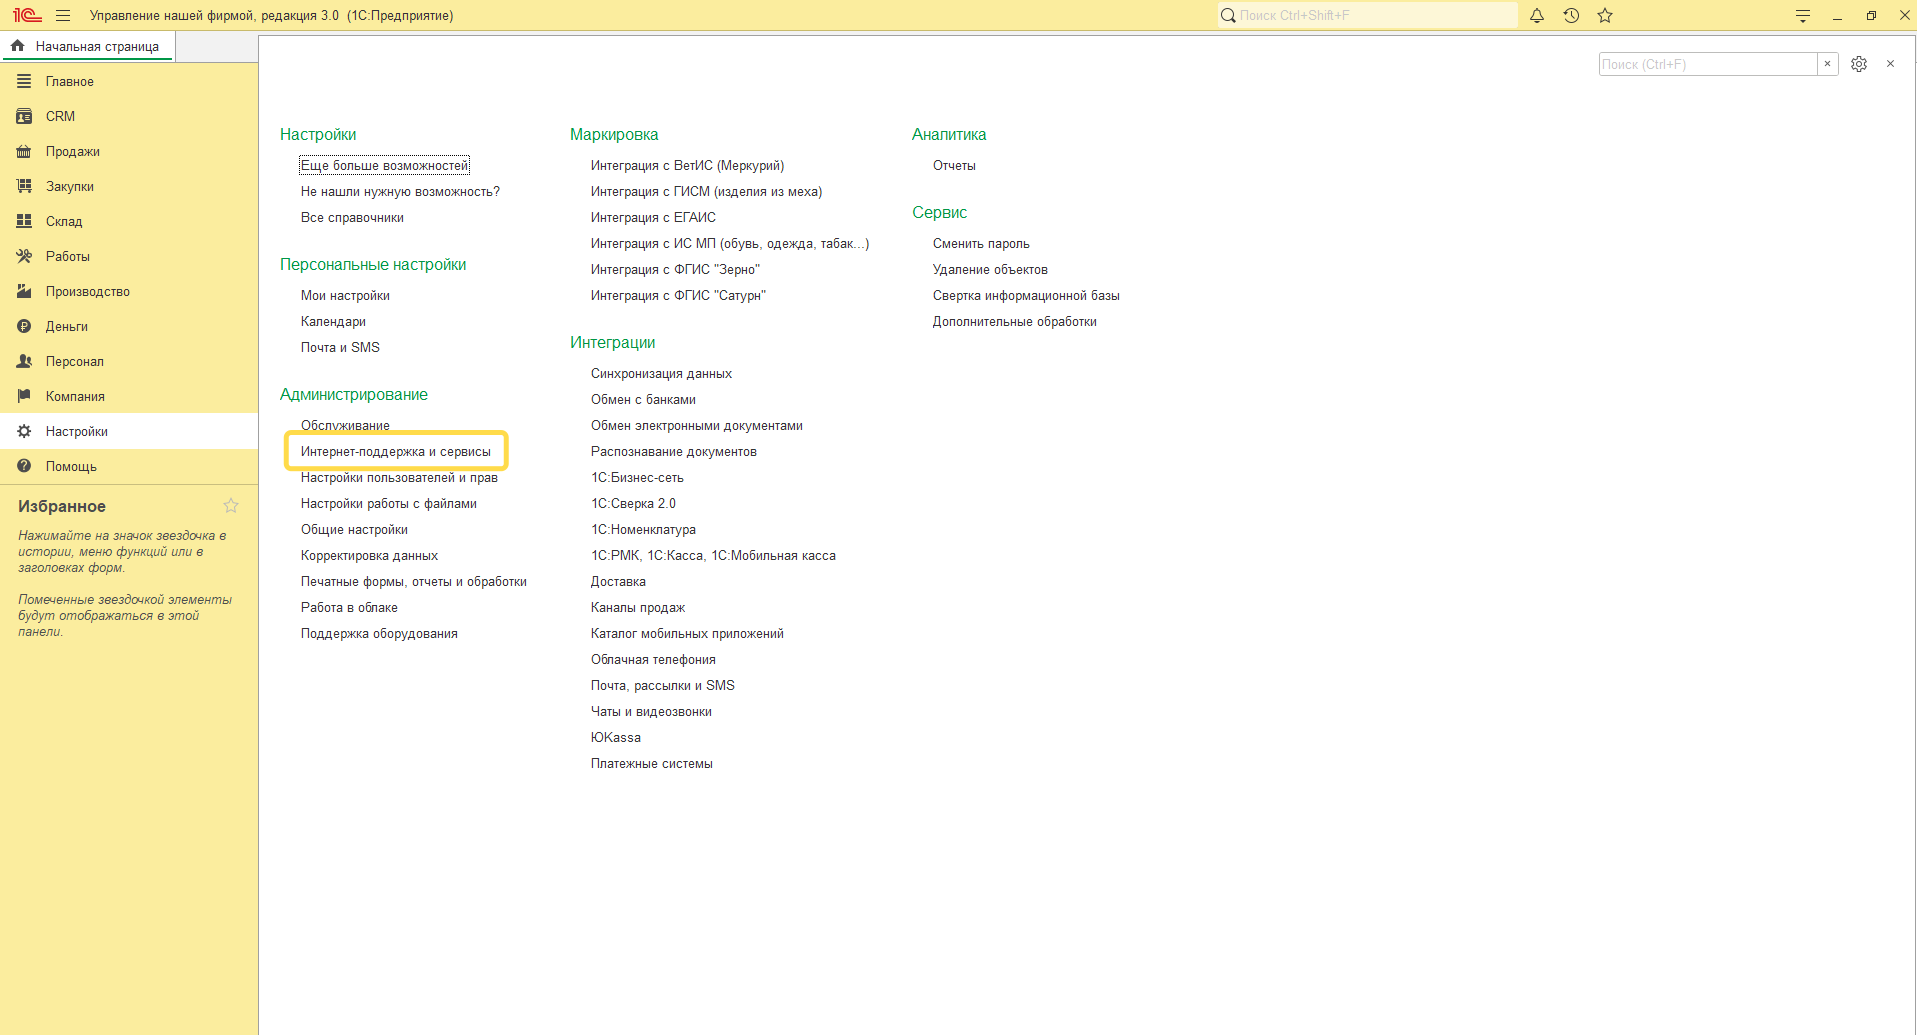
Task: Click the star icon in Избранное panel
Action: click(231, 506)
